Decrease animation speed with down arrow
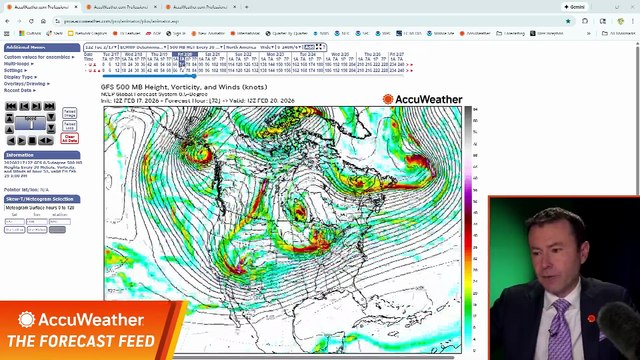 click(51, 118)
